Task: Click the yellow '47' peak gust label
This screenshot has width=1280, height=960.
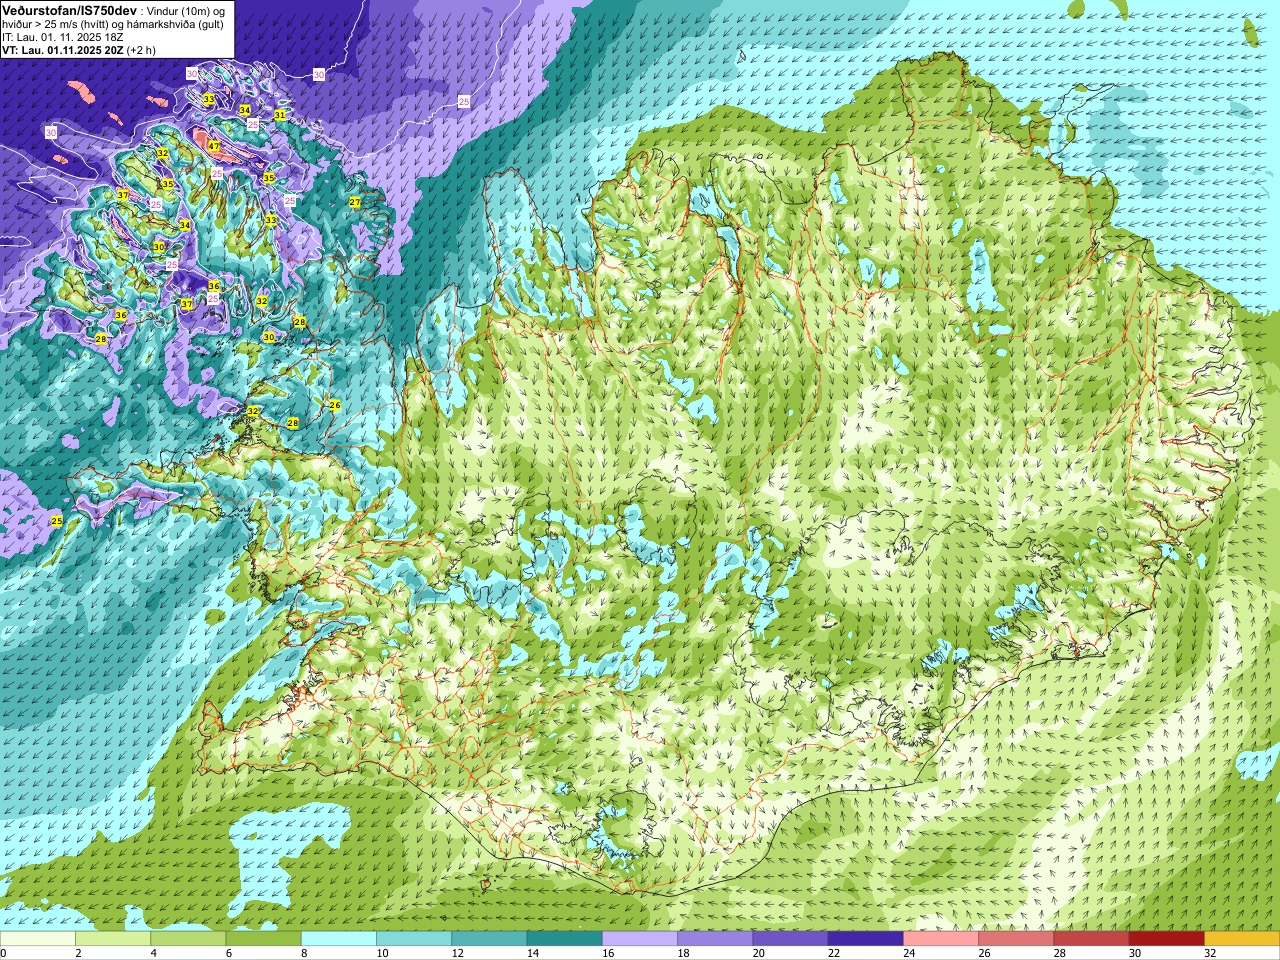Action: (x=214, y=146)
